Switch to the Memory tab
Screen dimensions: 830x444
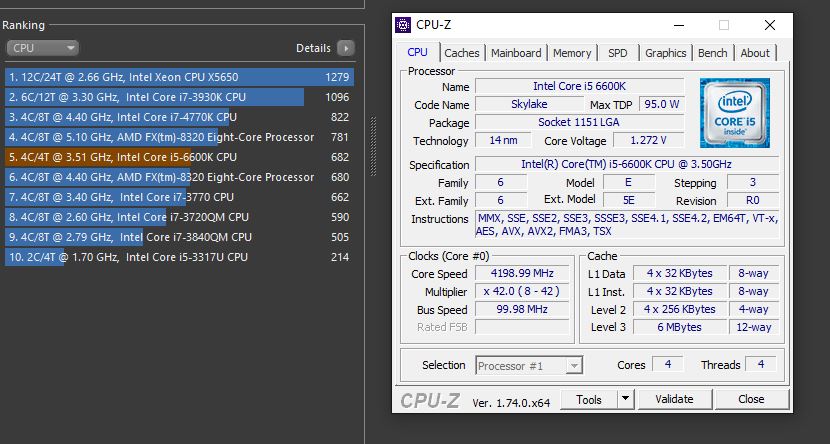pyautogui.click(x=572, y=53)
